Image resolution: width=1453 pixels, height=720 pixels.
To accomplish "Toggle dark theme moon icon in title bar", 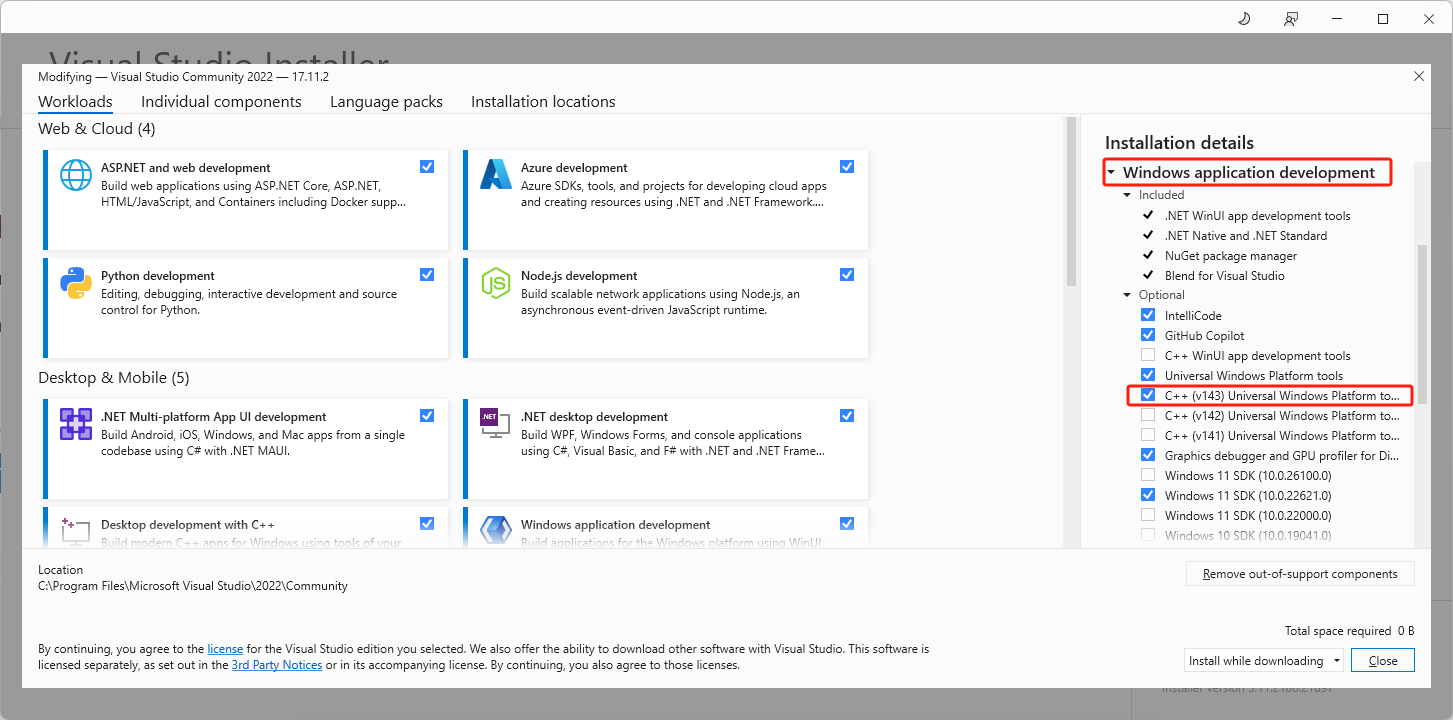I will (1244, 18).
